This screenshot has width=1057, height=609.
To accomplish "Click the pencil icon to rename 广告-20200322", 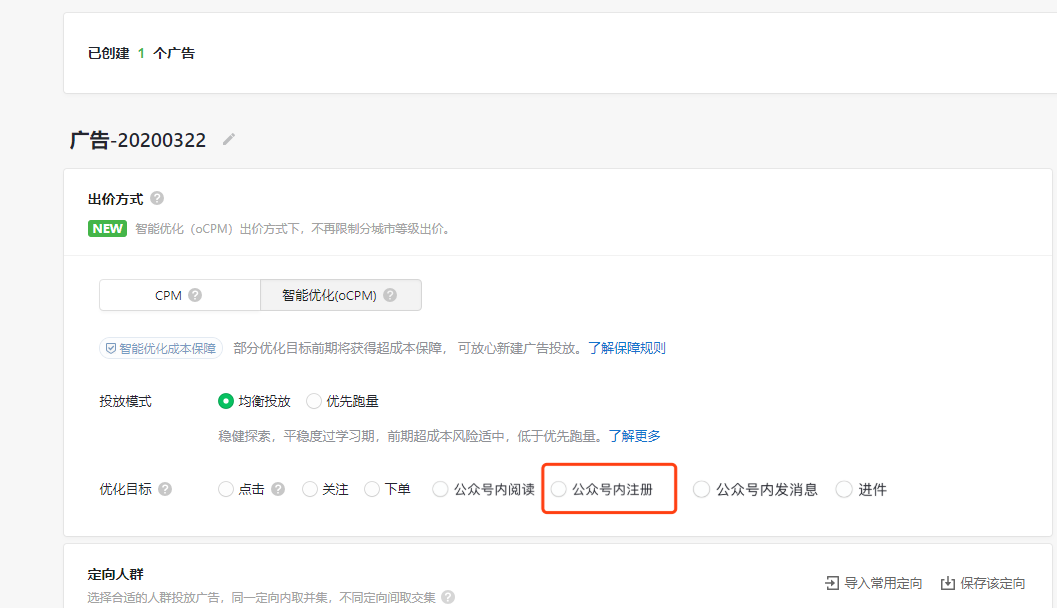I will pyautogui.click(x=229, y=140).
